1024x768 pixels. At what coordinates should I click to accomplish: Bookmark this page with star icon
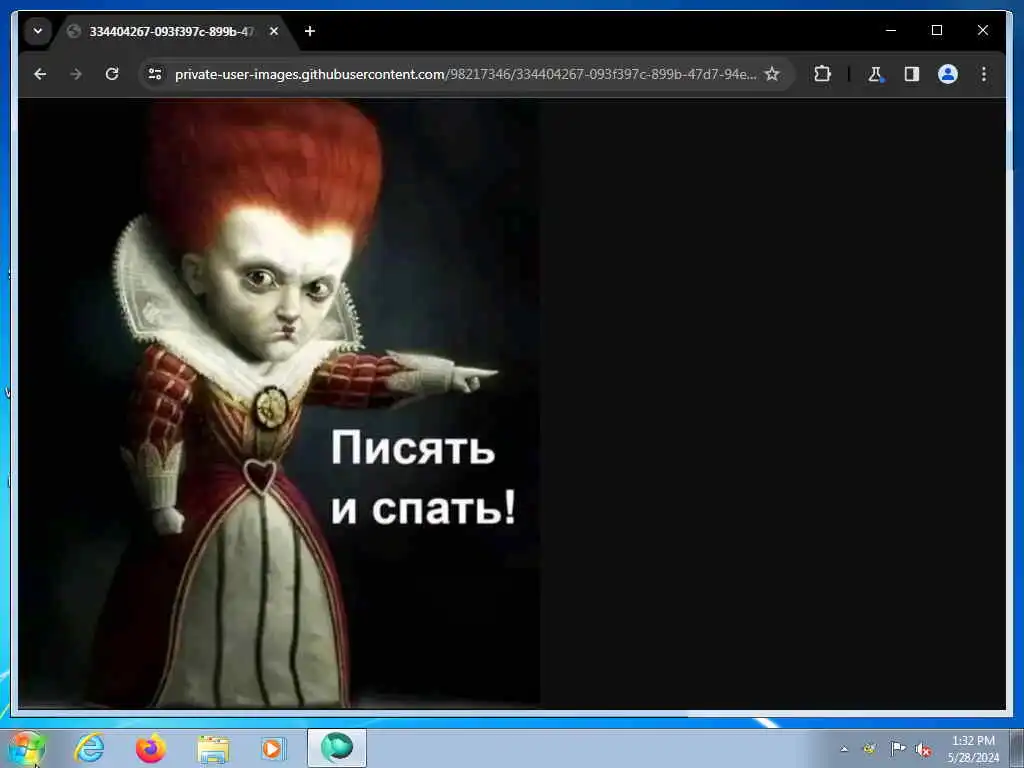pos(772,74)
